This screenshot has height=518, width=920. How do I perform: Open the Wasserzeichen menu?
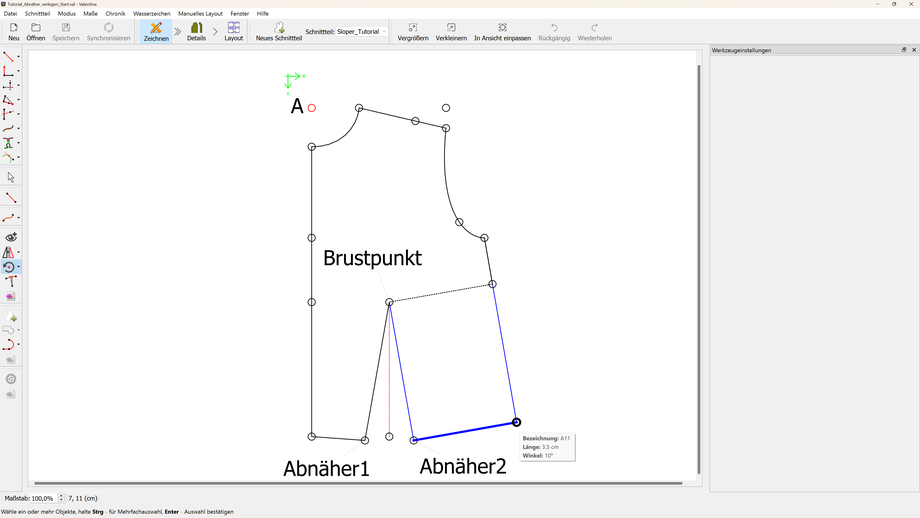[x=152, y=13]
